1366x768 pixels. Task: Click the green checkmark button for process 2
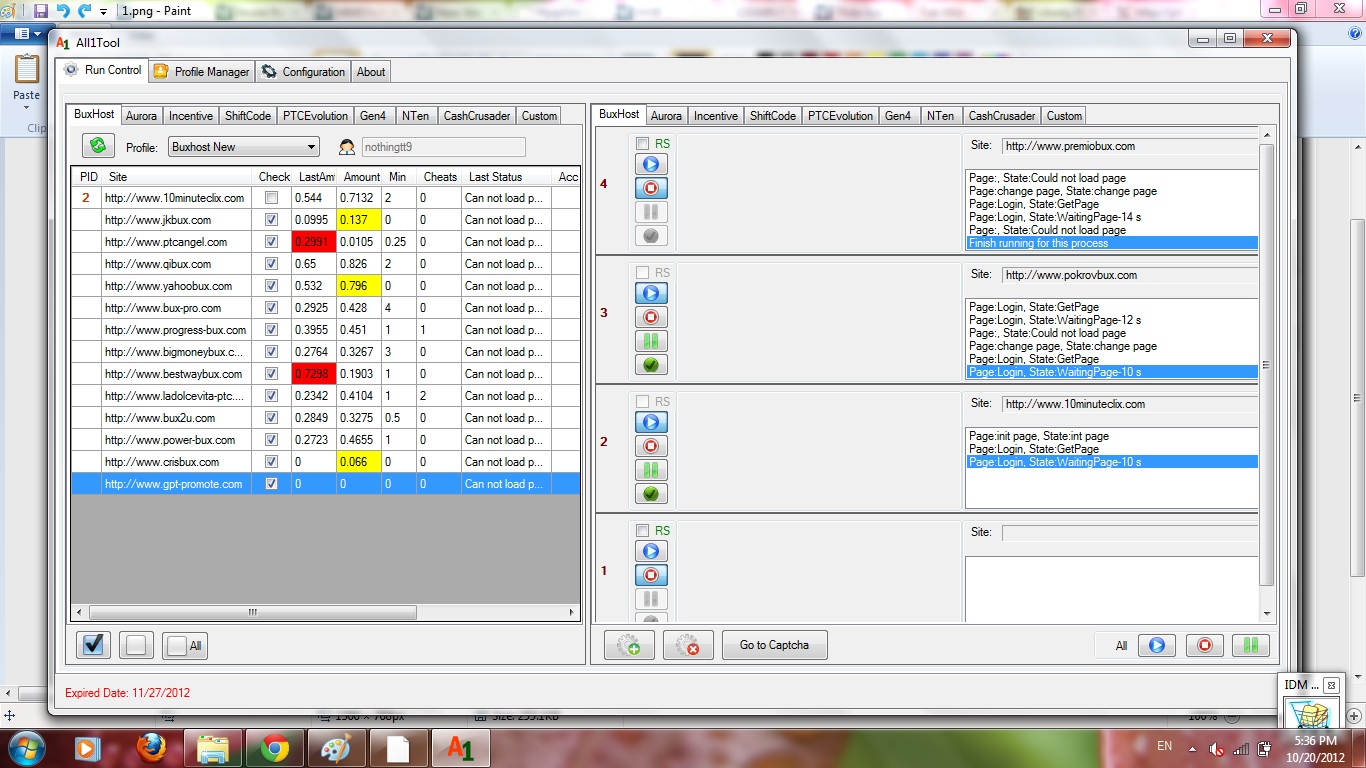(x=651, y=494)
